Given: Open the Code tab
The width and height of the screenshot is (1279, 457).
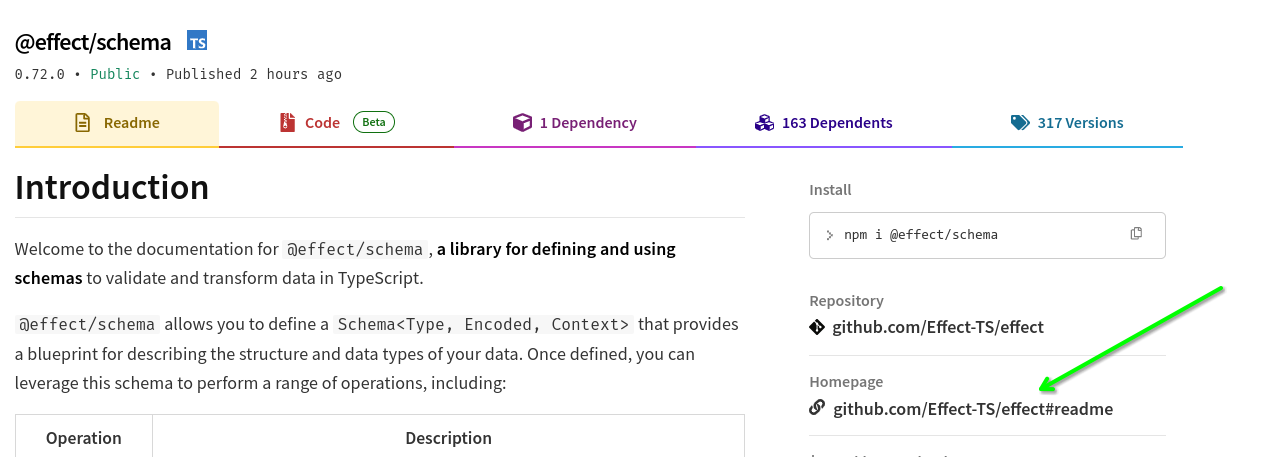Looking at the screenshot, I should (x=322, y=123).
